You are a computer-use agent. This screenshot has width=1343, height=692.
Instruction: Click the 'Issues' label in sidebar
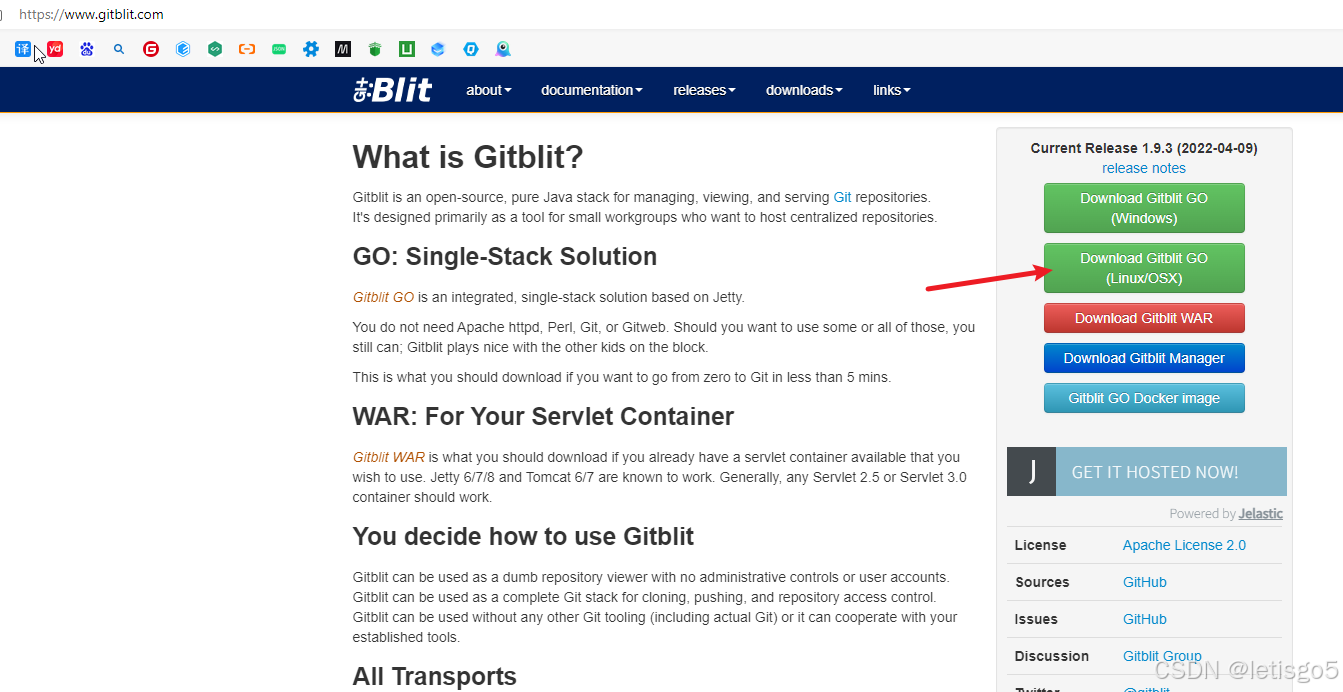coord(1036,619)
